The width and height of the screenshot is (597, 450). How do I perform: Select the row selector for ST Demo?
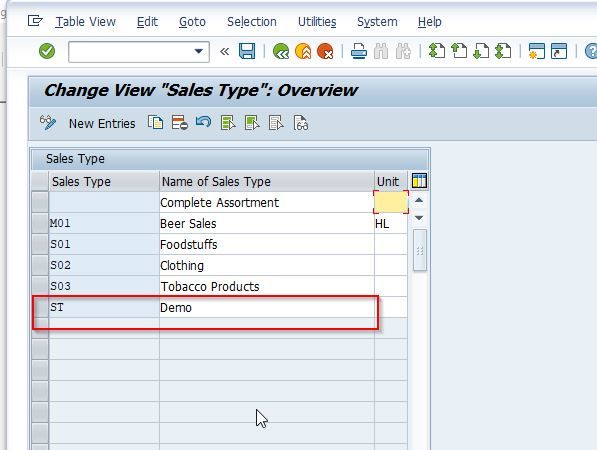pyautogui.click(x=40, y=307)
